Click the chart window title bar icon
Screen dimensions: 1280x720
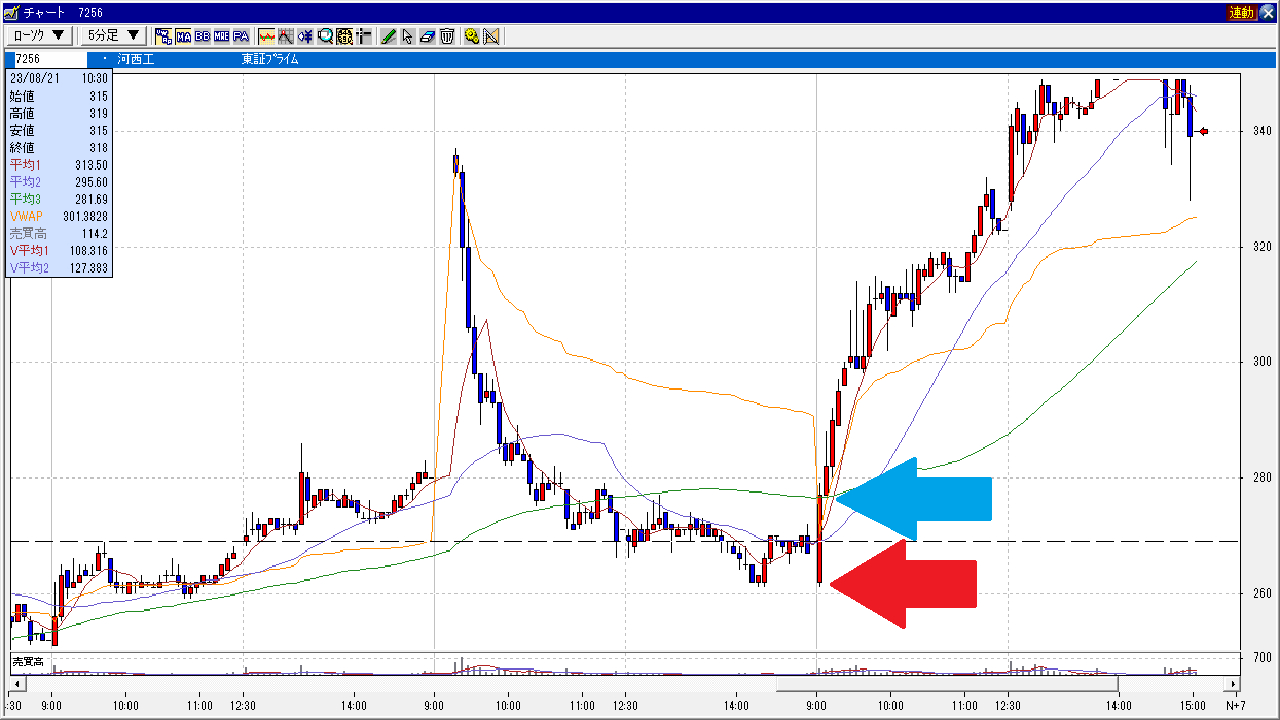point(11,12)
